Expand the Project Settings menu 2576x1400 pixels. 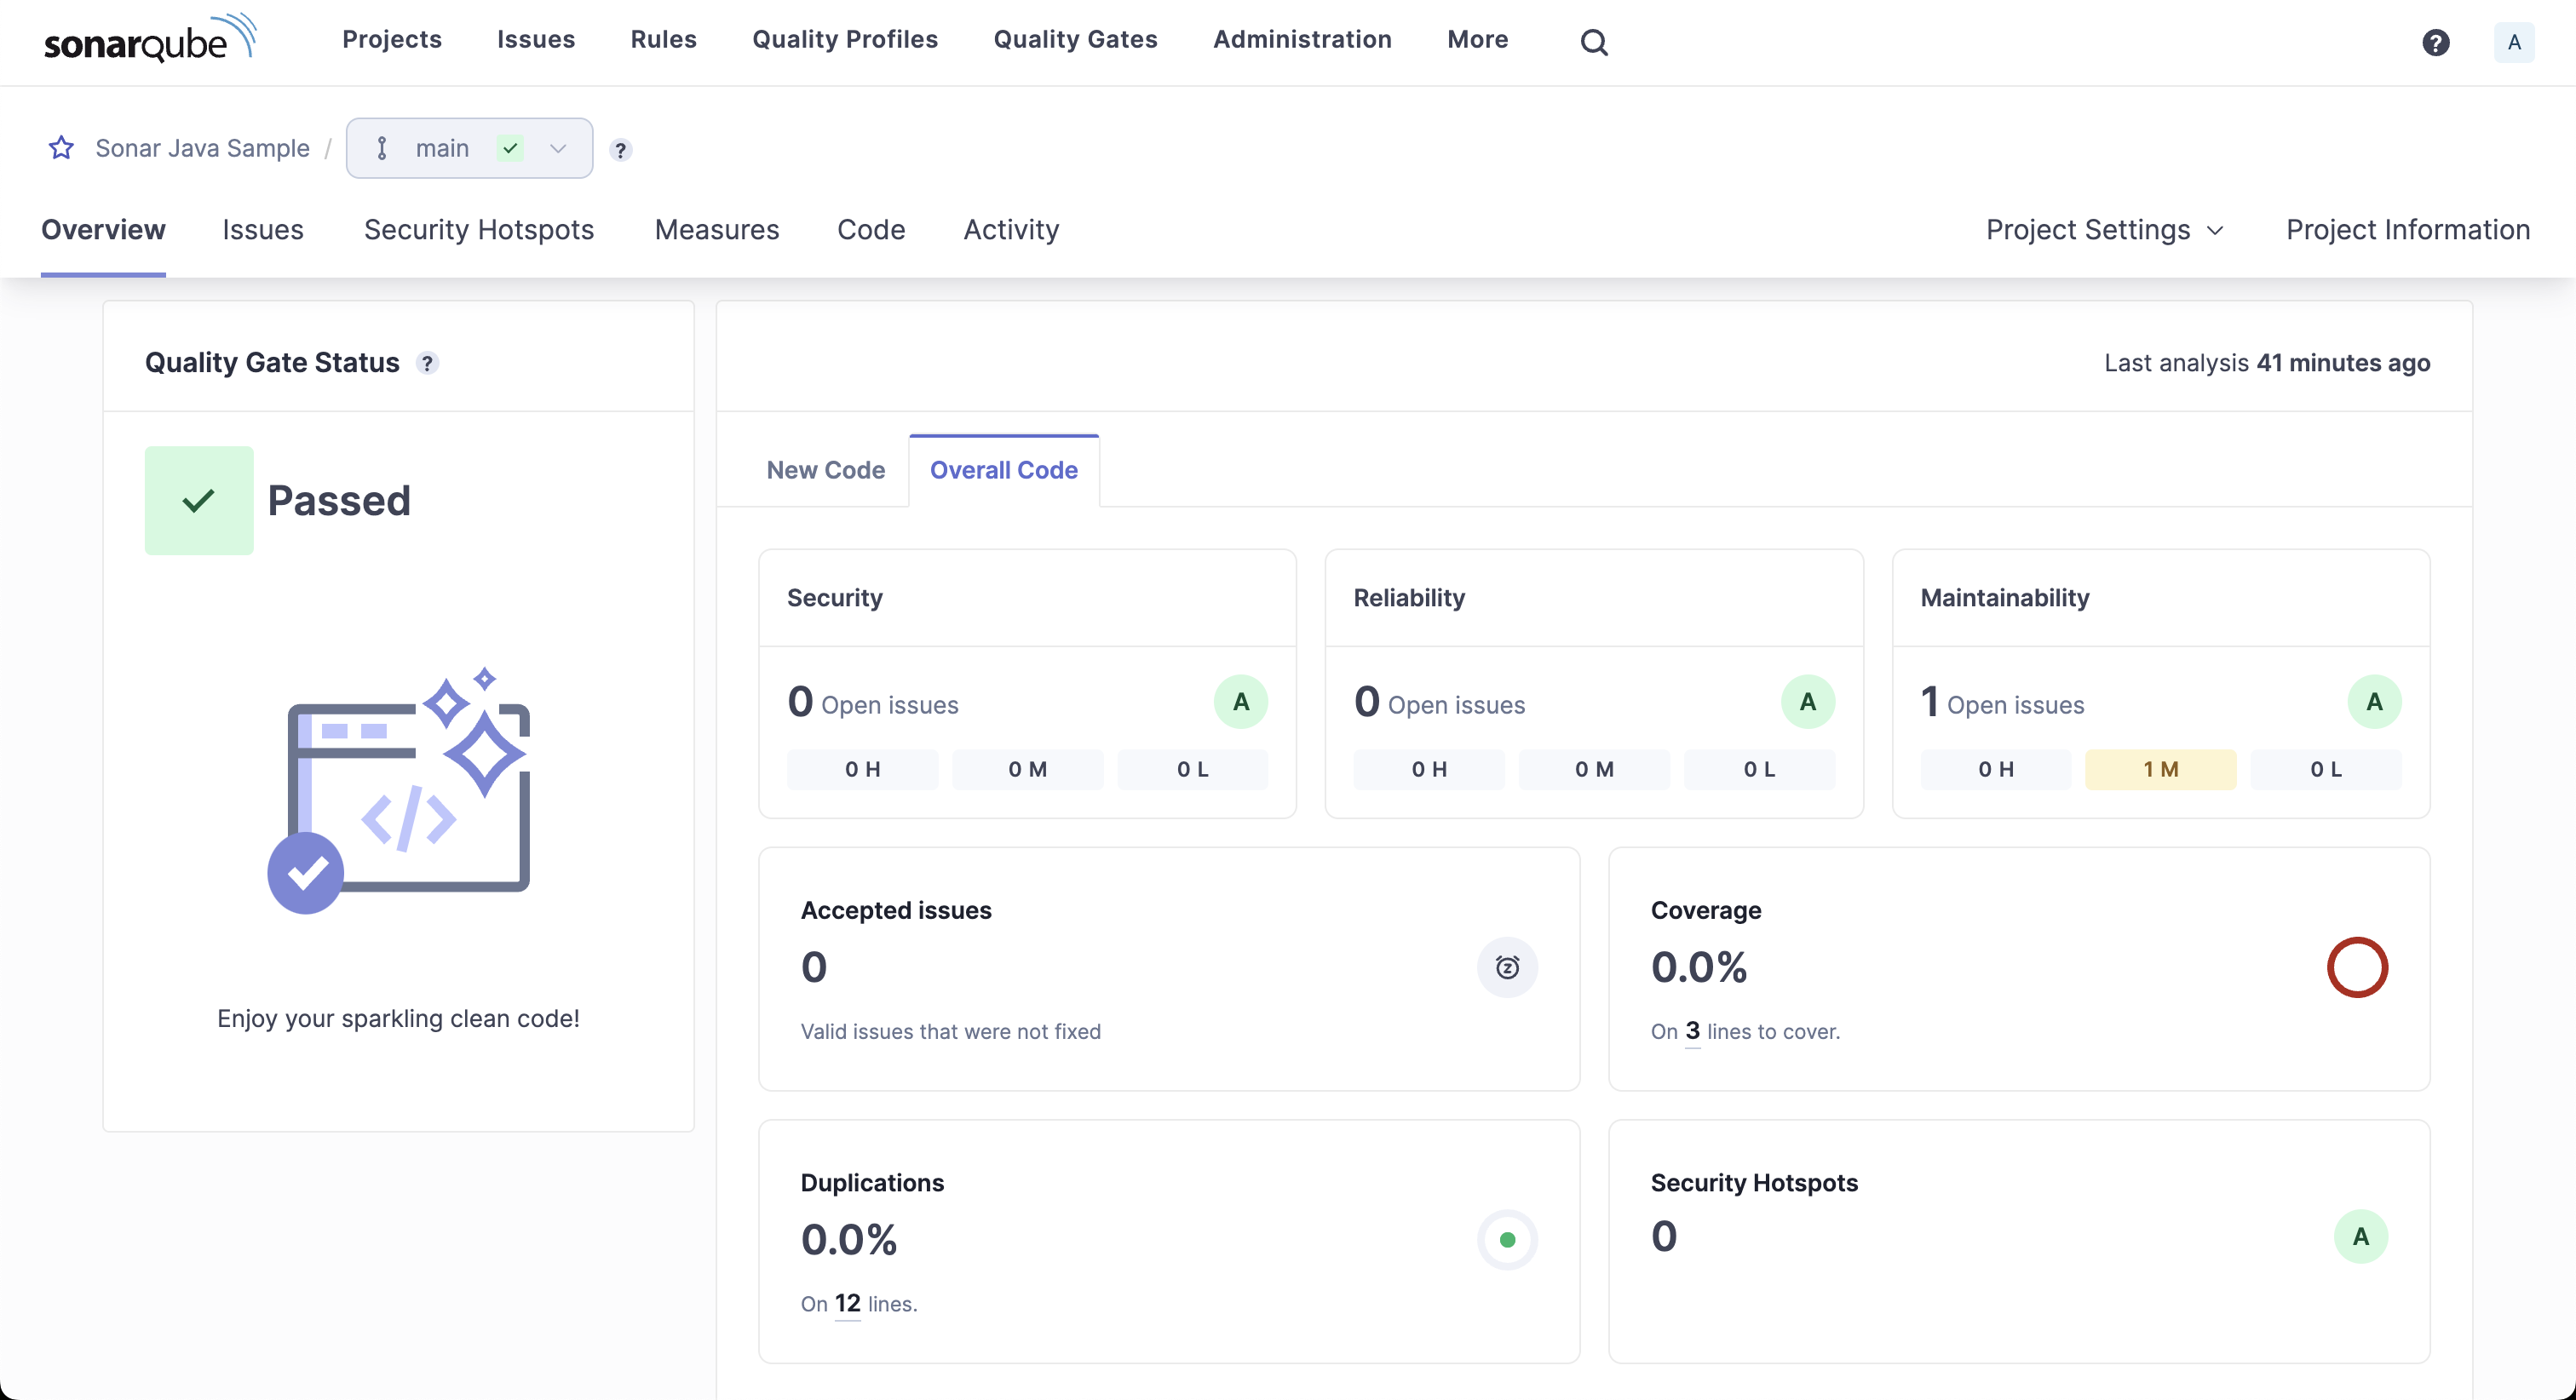2104,230
